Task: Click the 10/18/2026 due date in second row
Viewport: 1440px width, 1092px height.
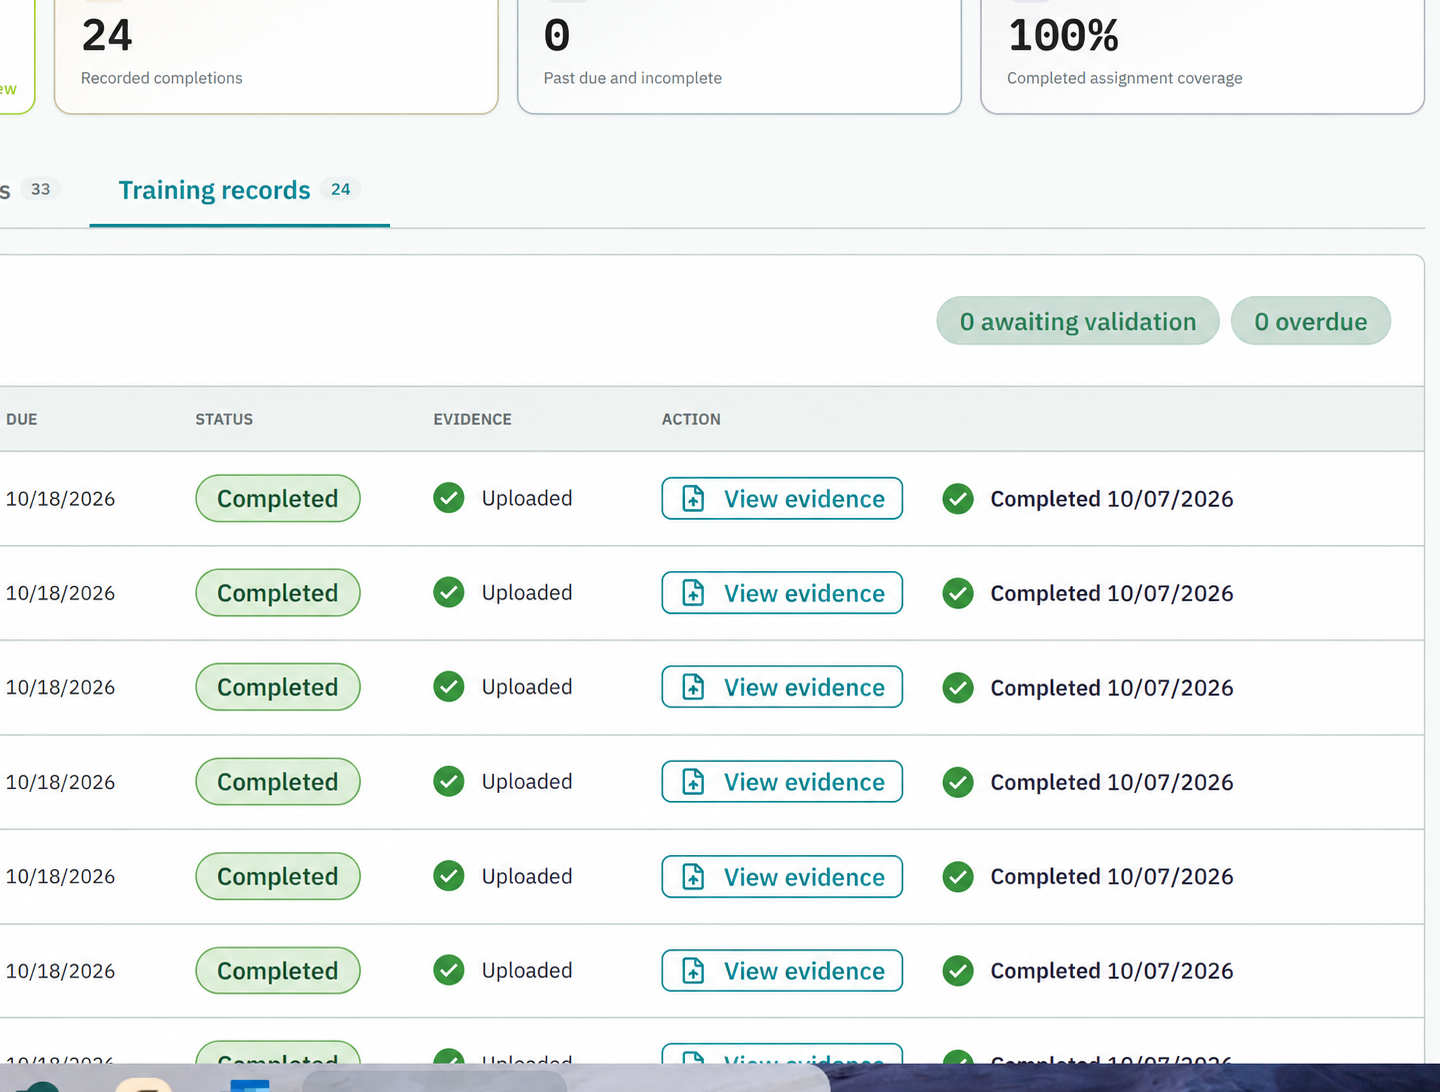Action: pos(60,593)
